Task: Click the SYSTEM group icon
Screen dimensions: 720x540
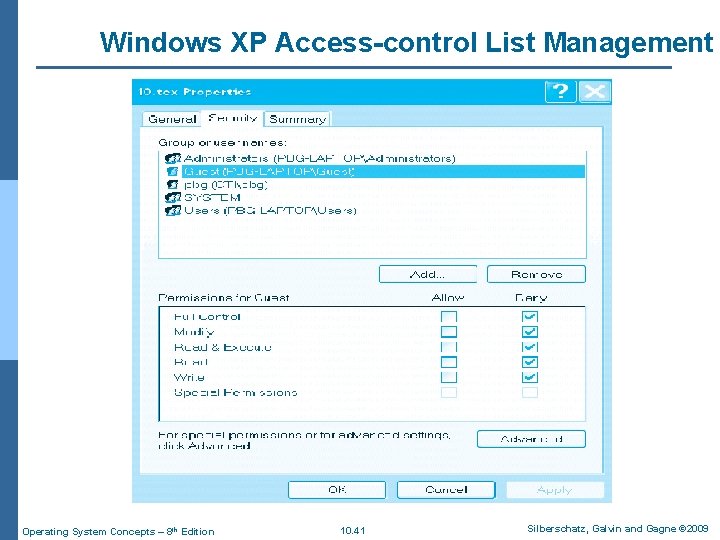Action: (x=173, y=198)
